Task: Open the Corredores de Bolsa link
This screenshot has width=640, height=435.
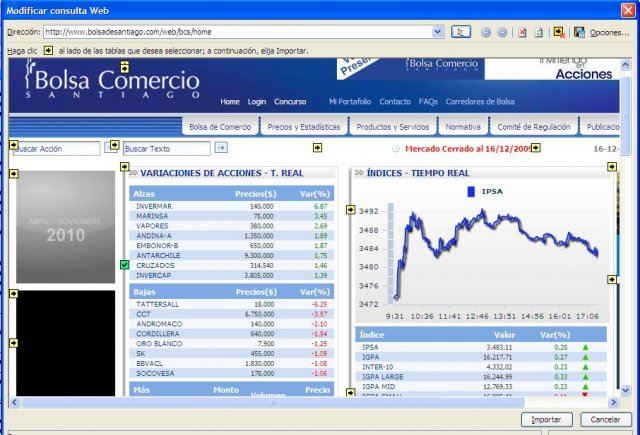Action: pos(480,101)
